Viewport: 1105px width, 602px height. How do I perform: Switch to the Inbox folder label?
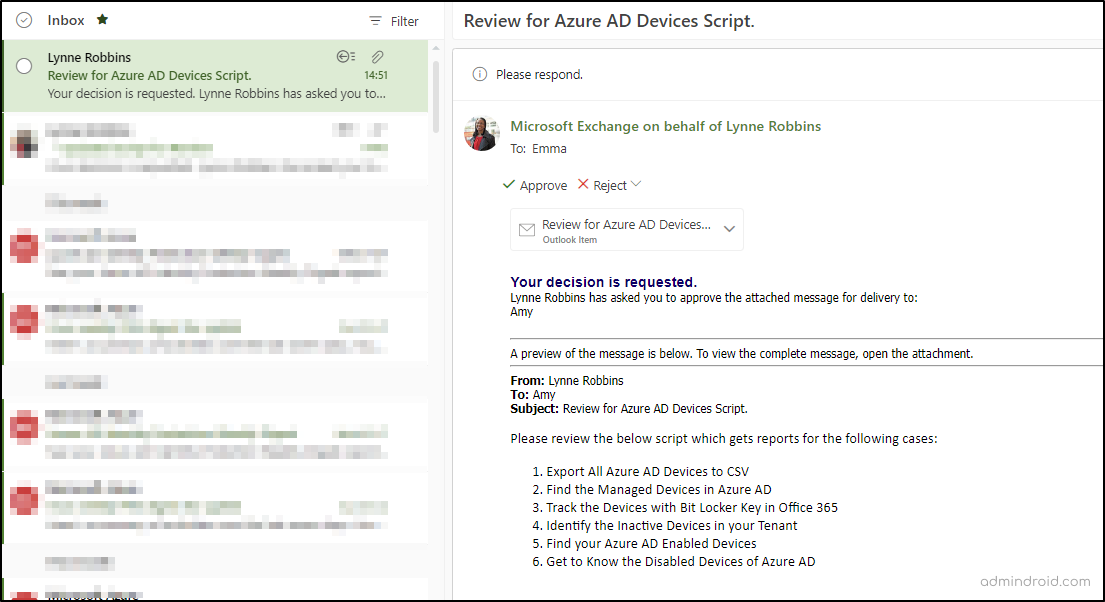65,19
